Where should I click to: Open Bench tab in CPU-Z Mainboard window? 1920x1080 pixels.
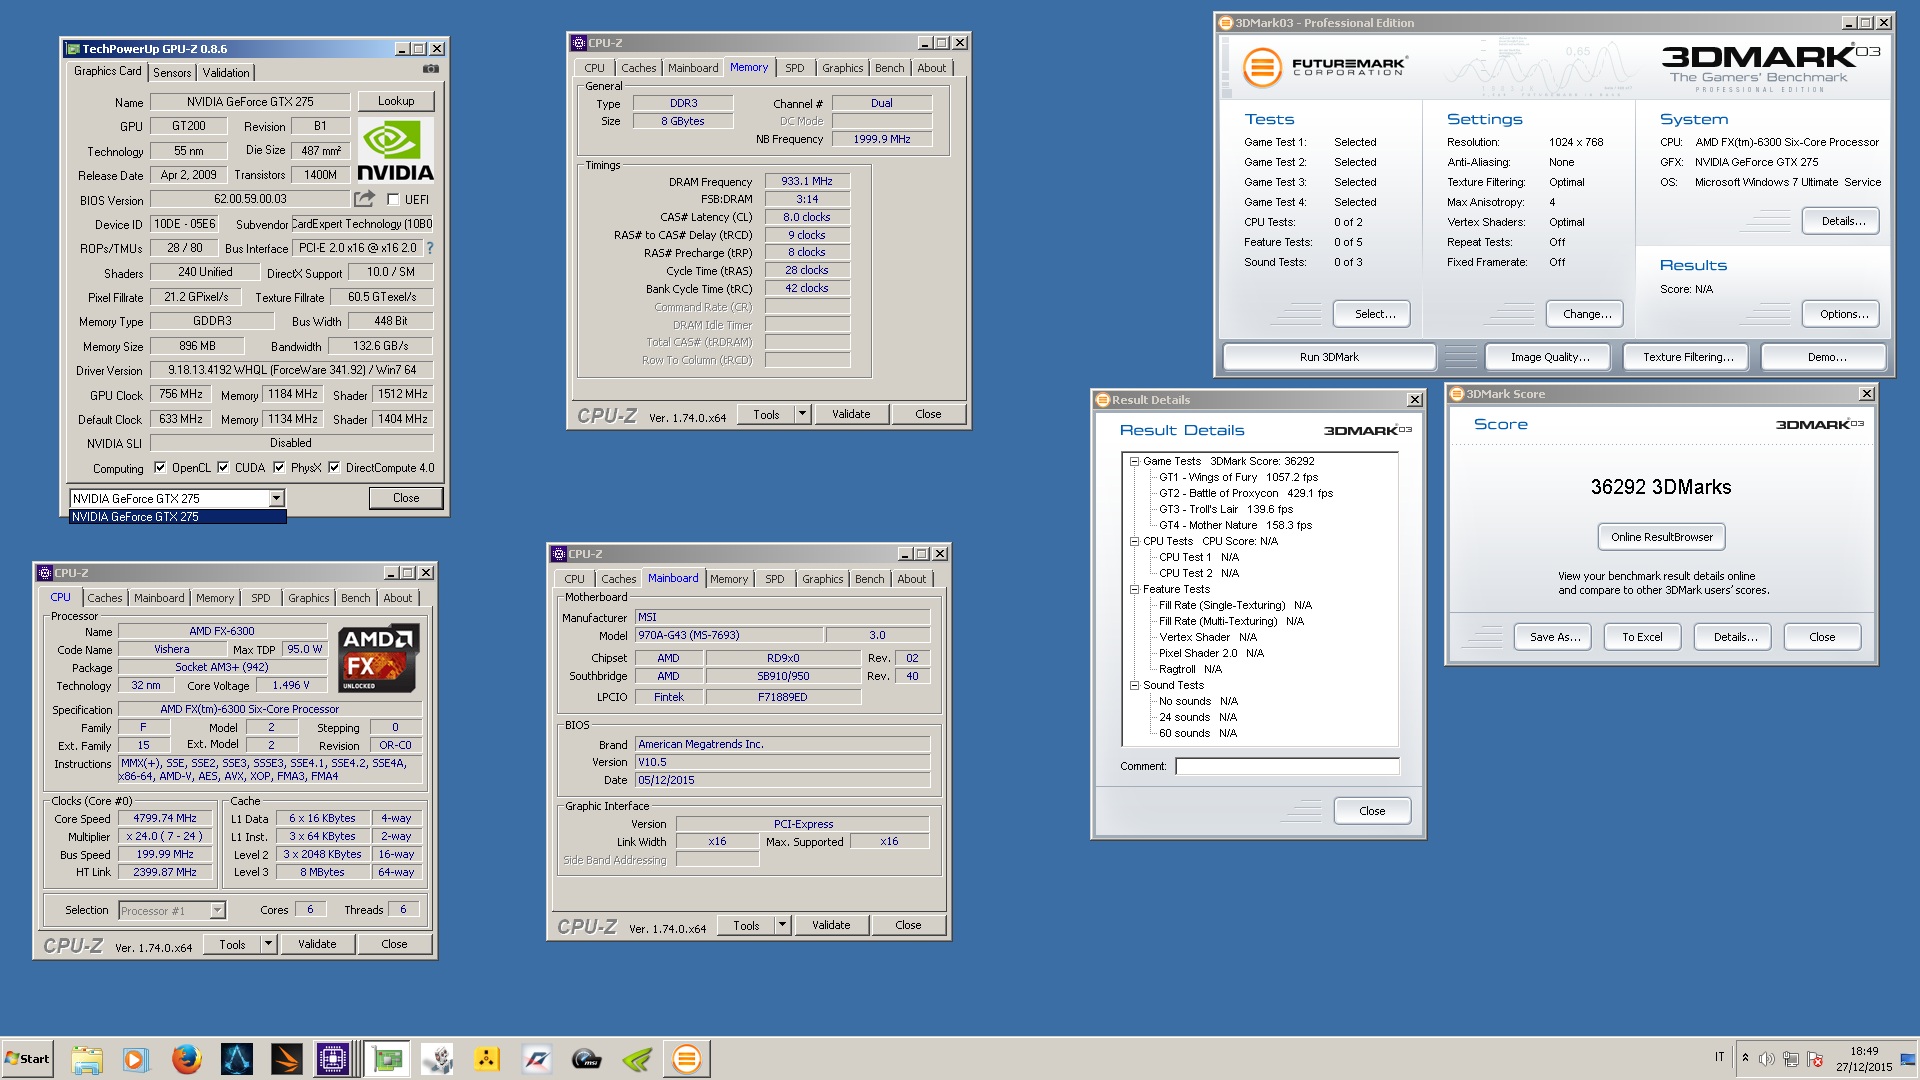click(870, 579)
